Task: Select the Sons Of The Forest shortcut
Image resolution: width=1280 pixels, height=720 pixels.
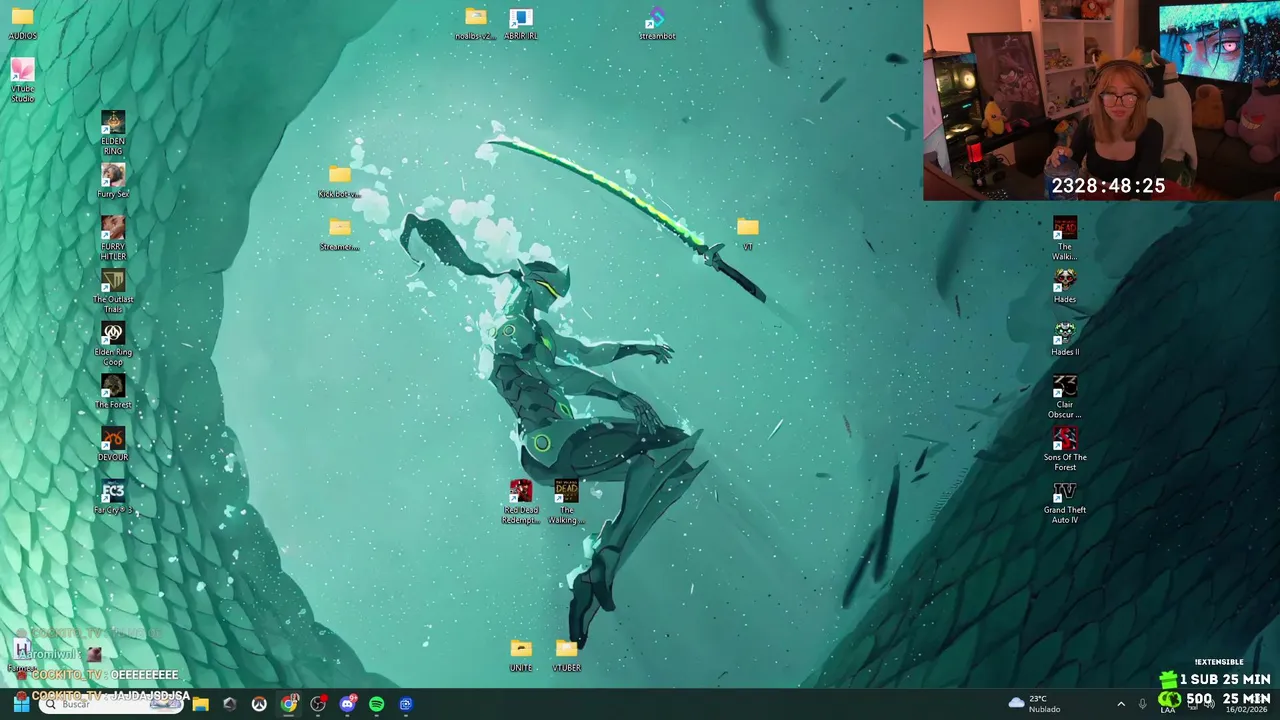Action: 1065,450
